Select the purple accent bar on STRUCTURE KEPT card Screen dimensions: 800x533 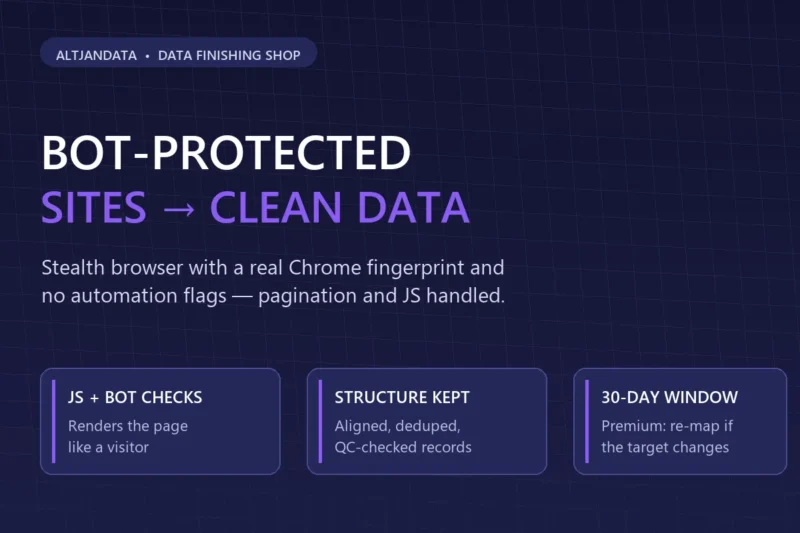[x=320, y=421]
